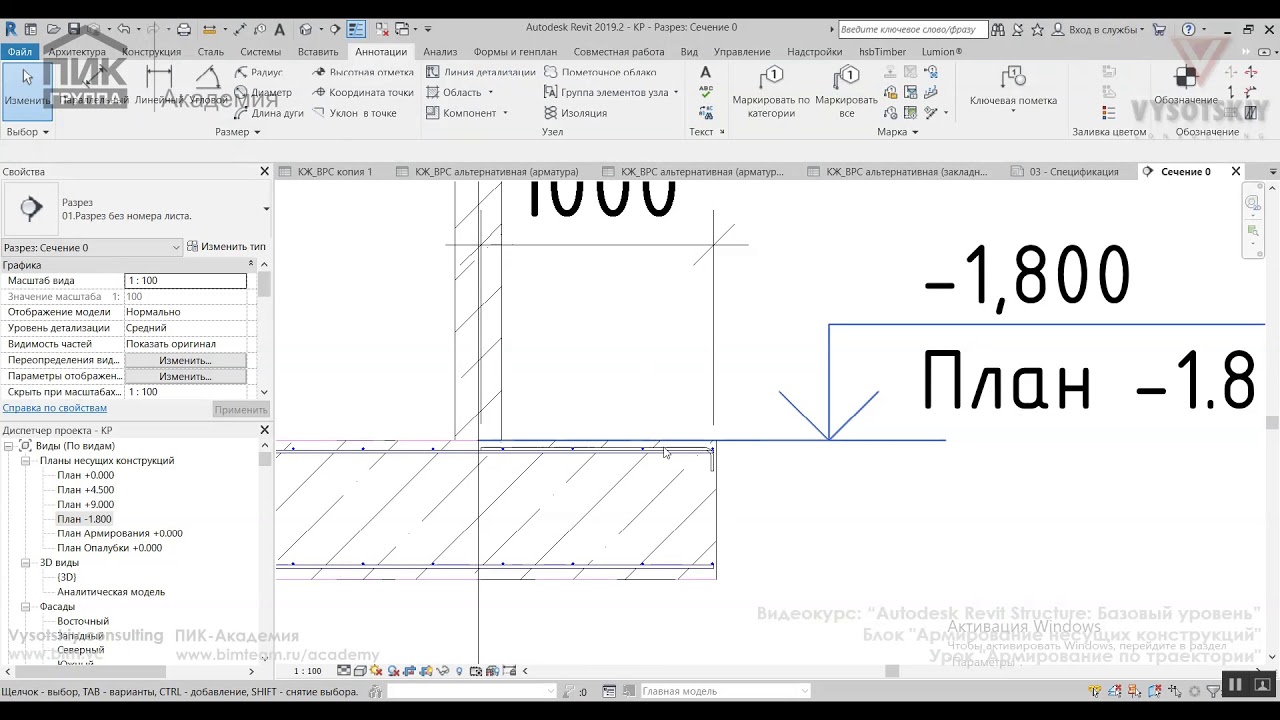This screenshot has height=720, width=1280.
Task: Click the Save icon in quick access toolbar
Action: pos(74,29)
